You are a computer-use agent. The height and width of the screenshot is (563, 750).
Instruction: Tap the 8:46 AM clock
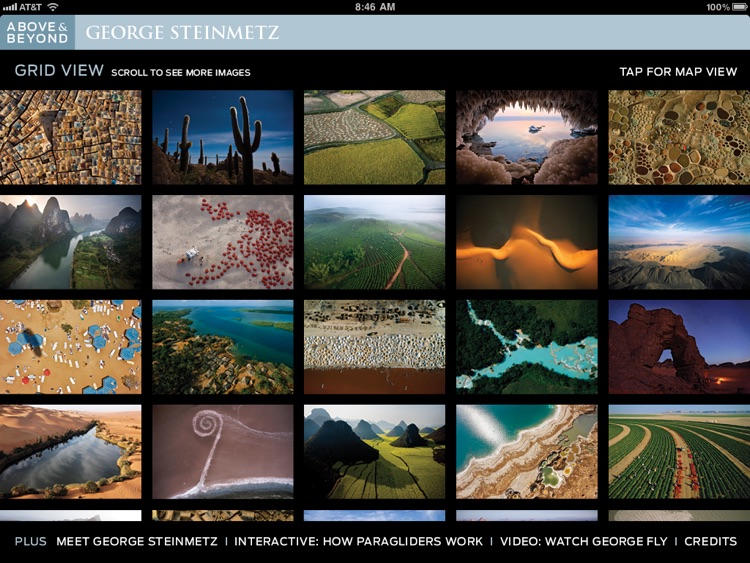pos(375,7)
